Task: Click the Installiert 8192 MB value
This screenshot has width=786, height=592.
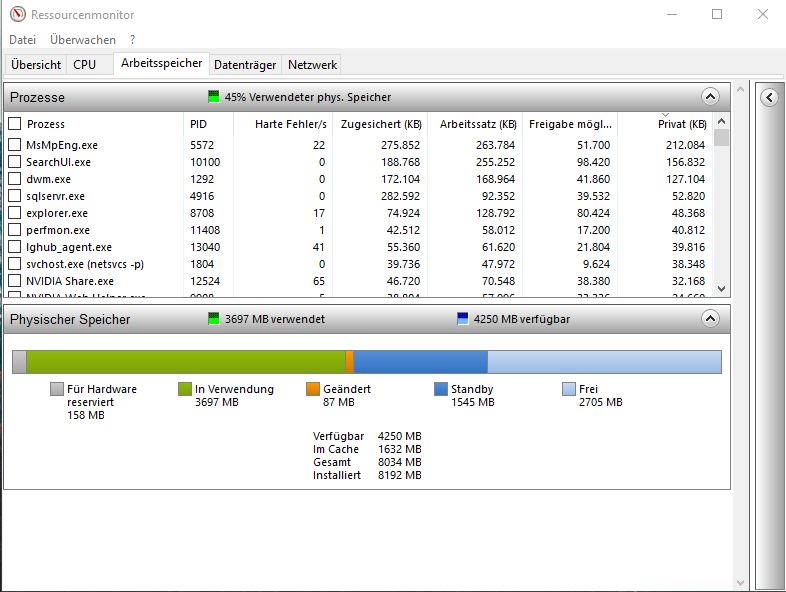Action: coord(400,475)
